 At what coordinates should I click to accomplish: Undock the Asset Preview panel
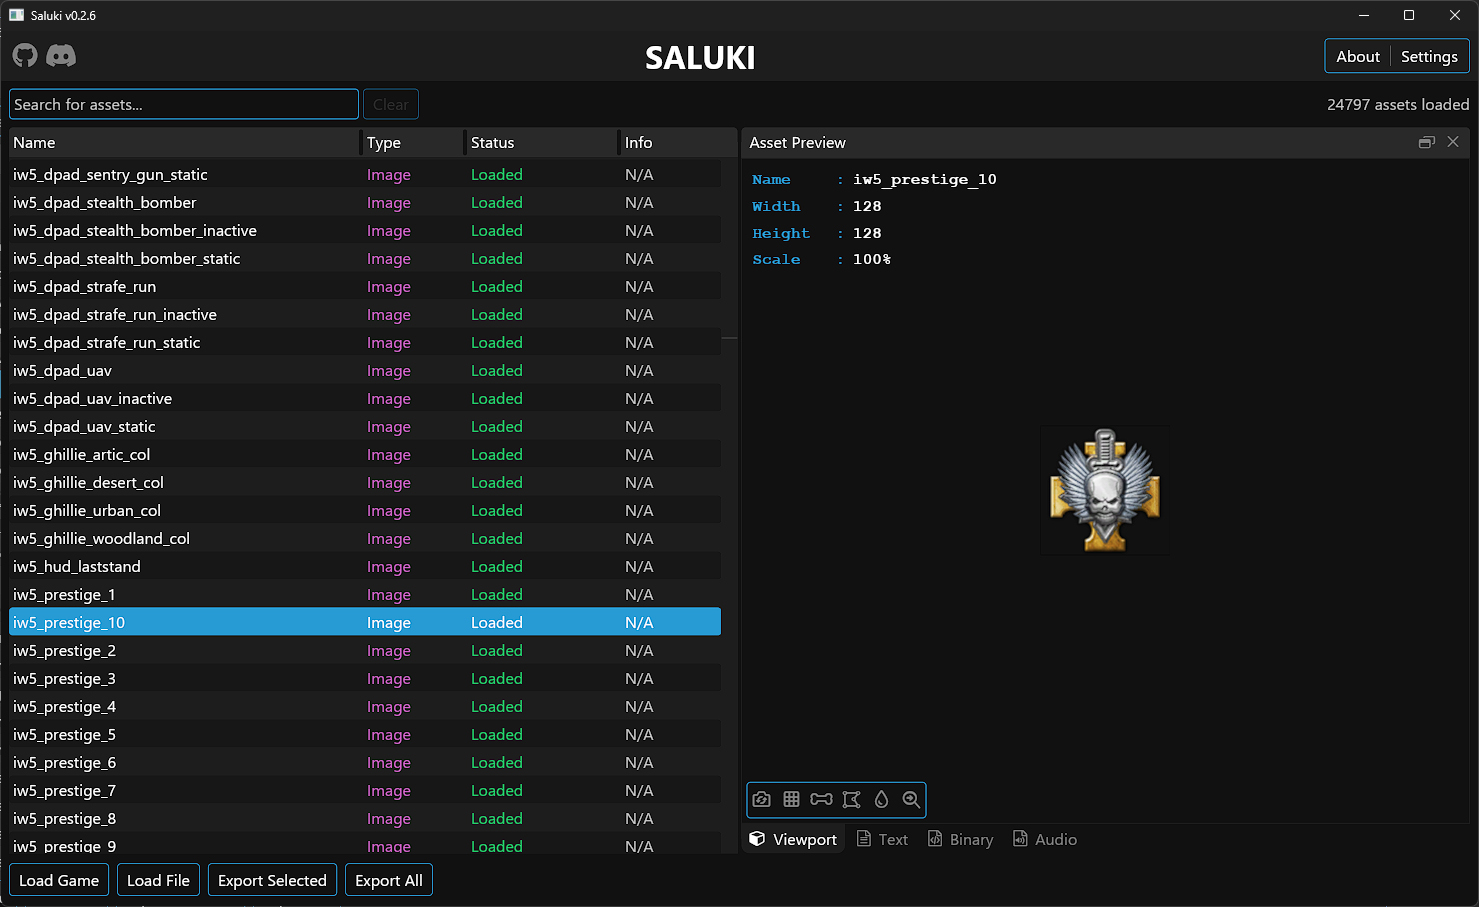click(1426, 142)
